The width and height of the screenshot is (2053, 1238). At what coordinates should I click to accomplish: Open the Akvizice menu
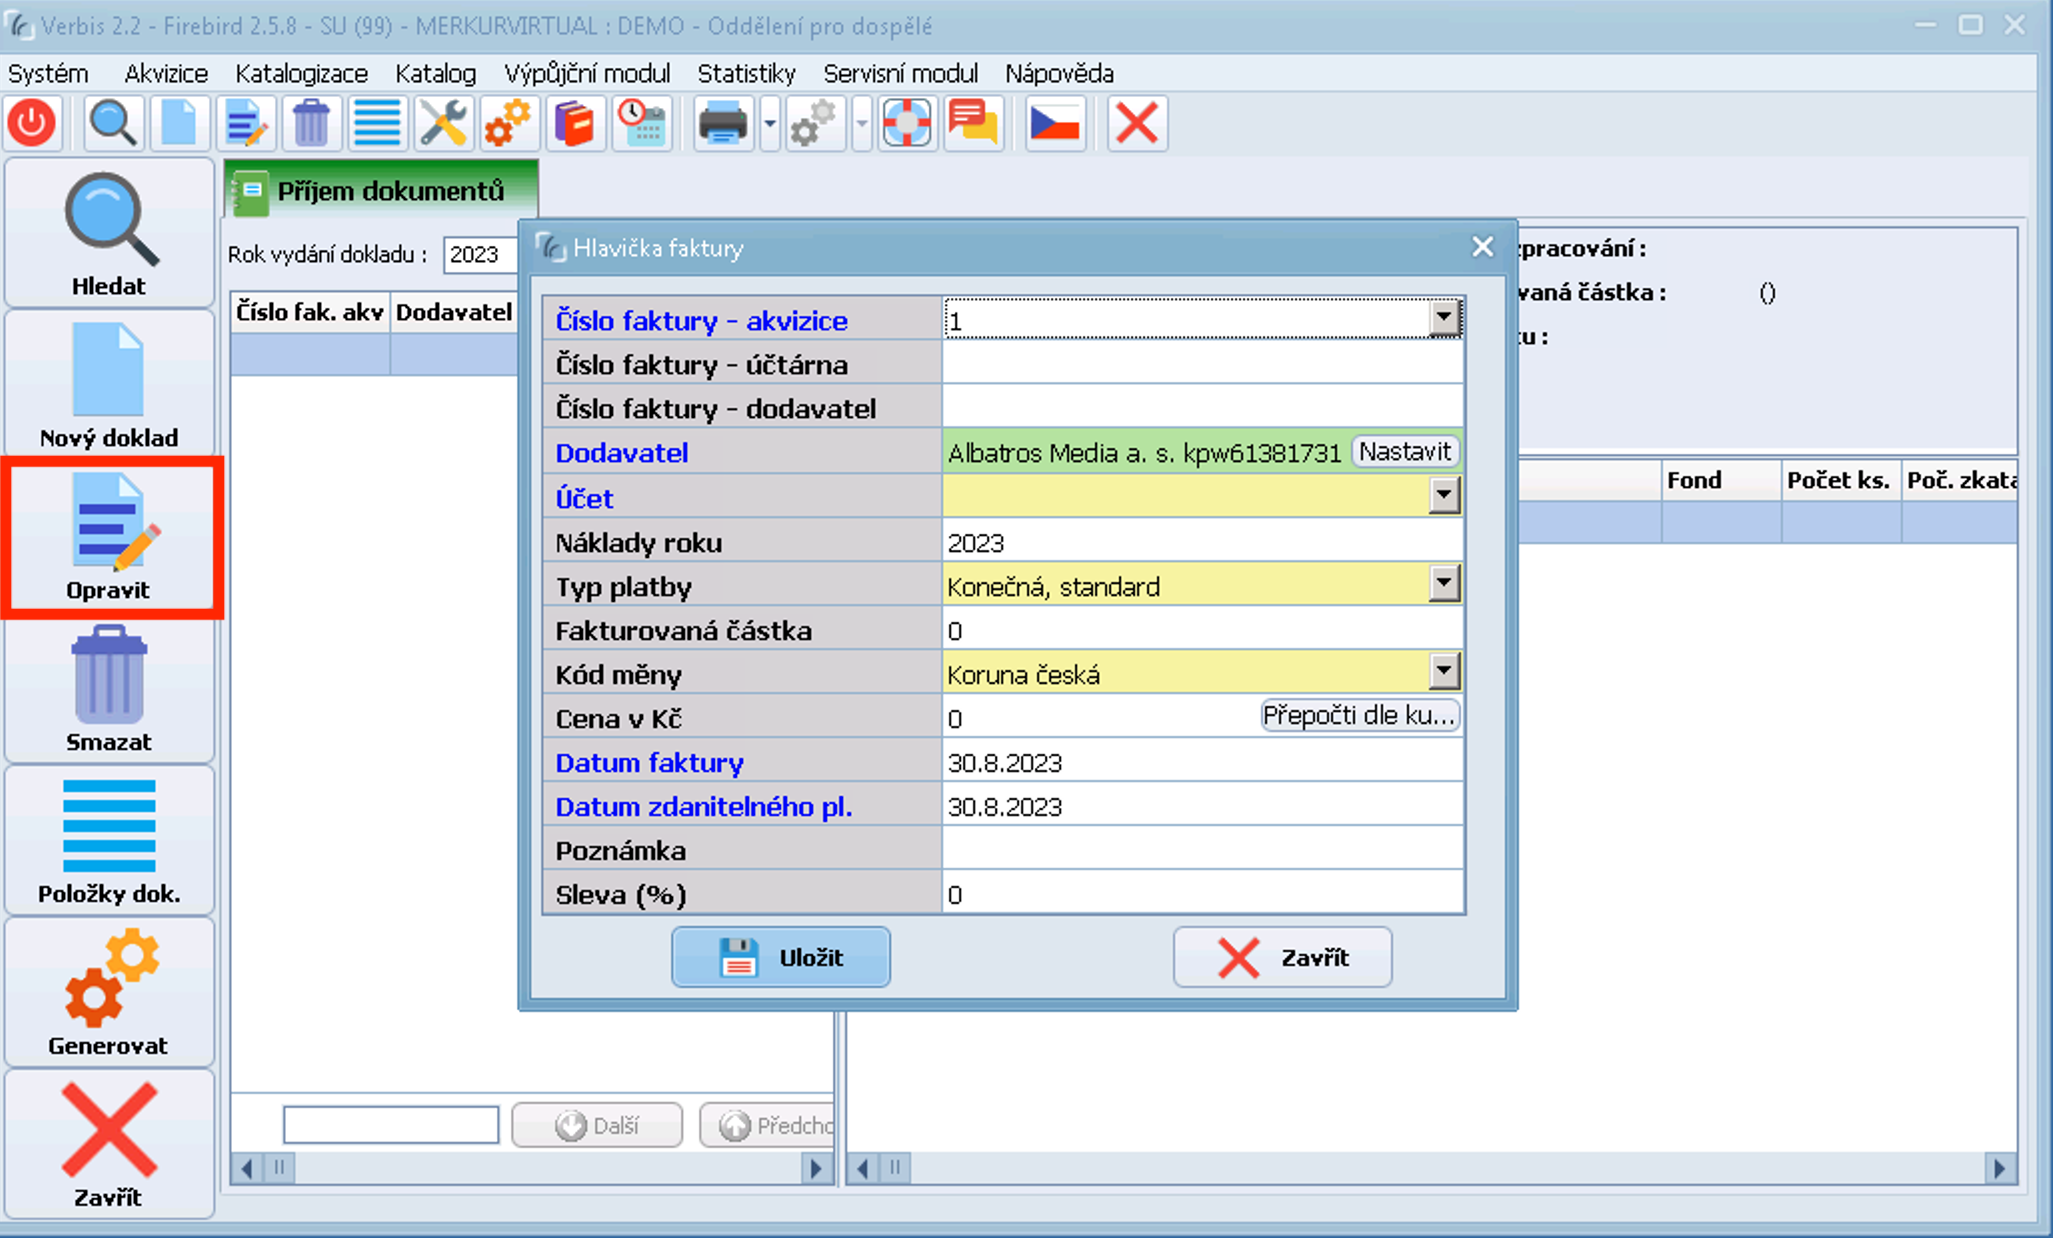166,74
